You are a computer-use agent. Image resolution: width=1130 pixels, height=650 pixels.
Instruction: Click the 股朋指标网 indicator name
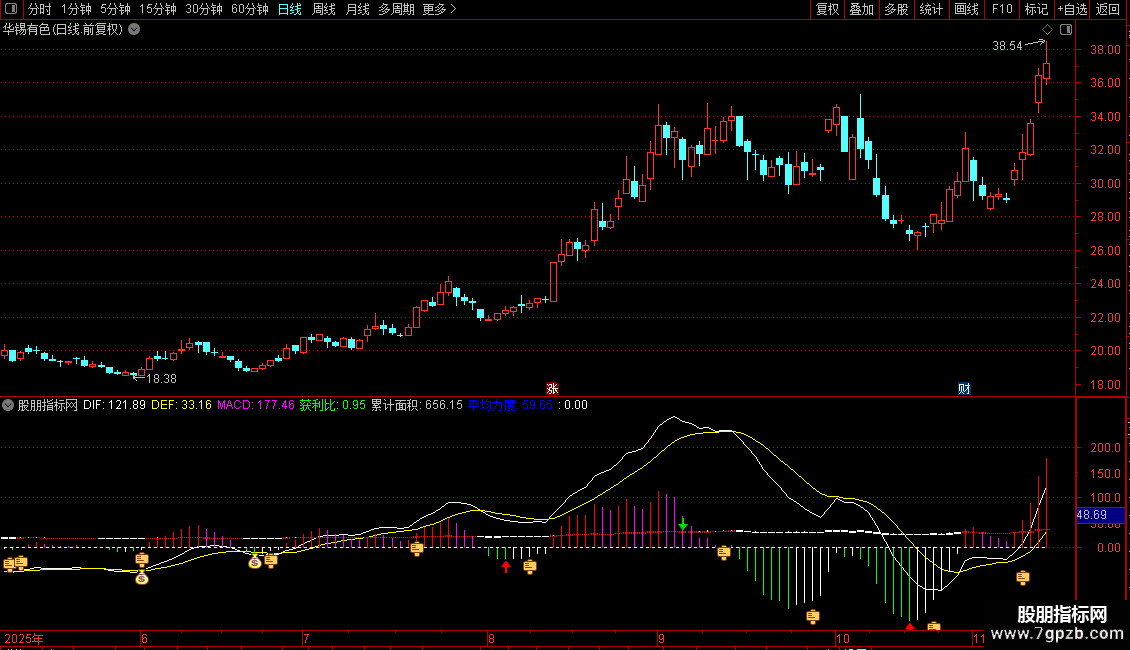click(48, 405)
